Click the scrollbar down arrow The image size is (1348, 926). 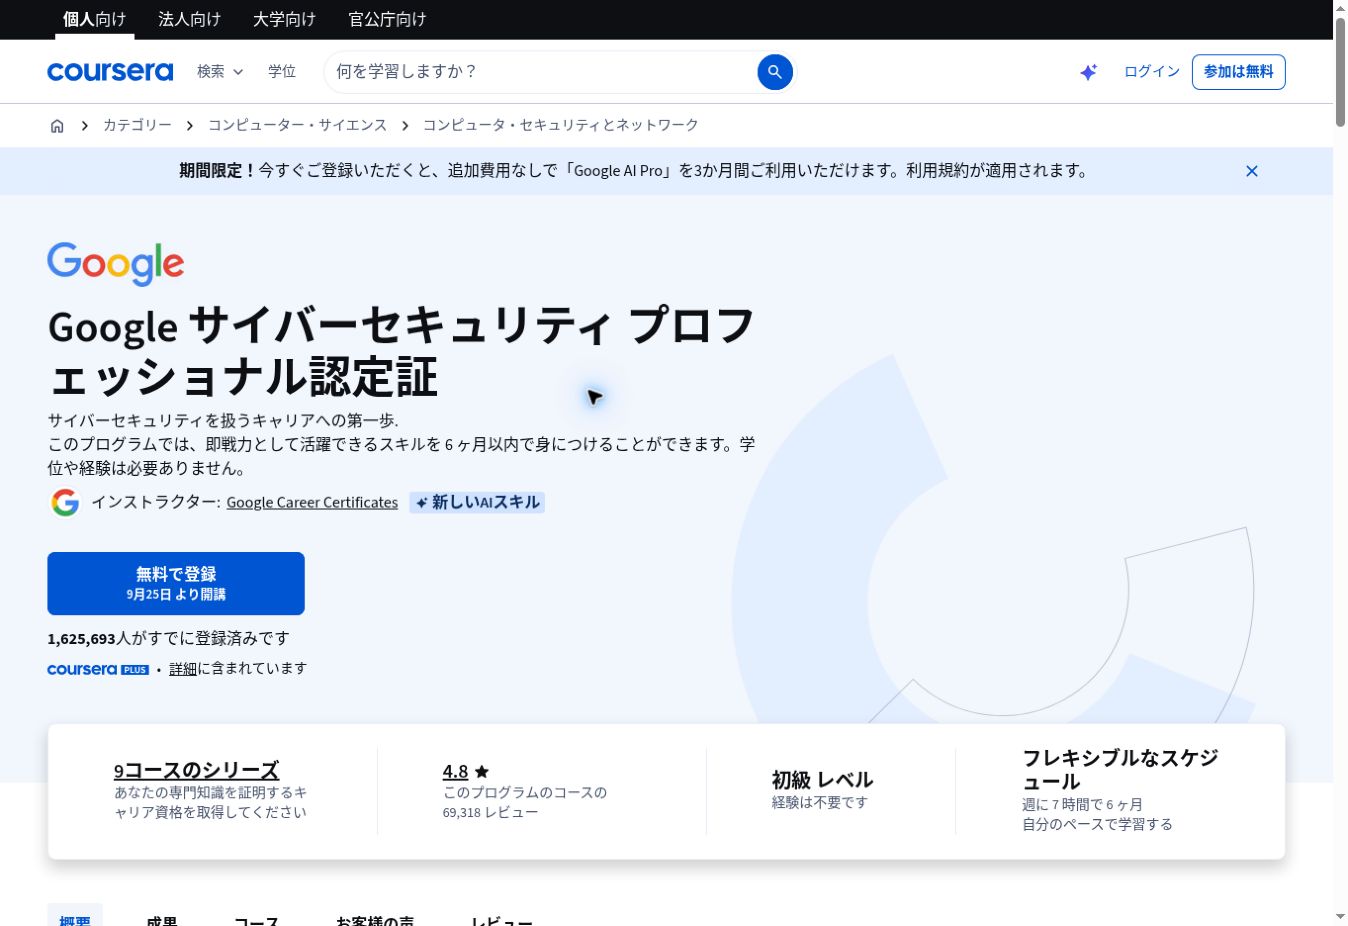1340,917
